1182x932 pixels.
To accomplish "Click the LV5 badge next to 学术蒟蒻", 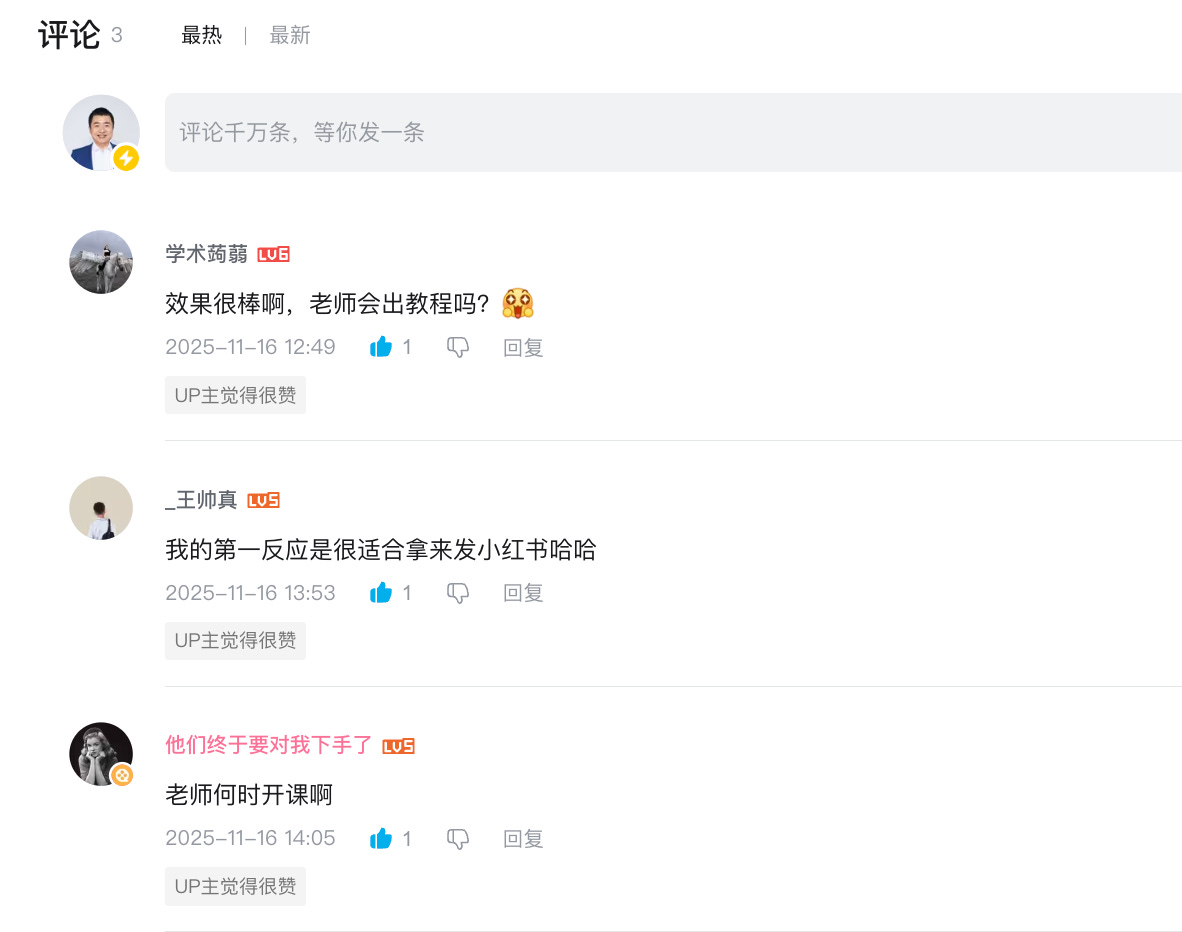I will [272, 254].
